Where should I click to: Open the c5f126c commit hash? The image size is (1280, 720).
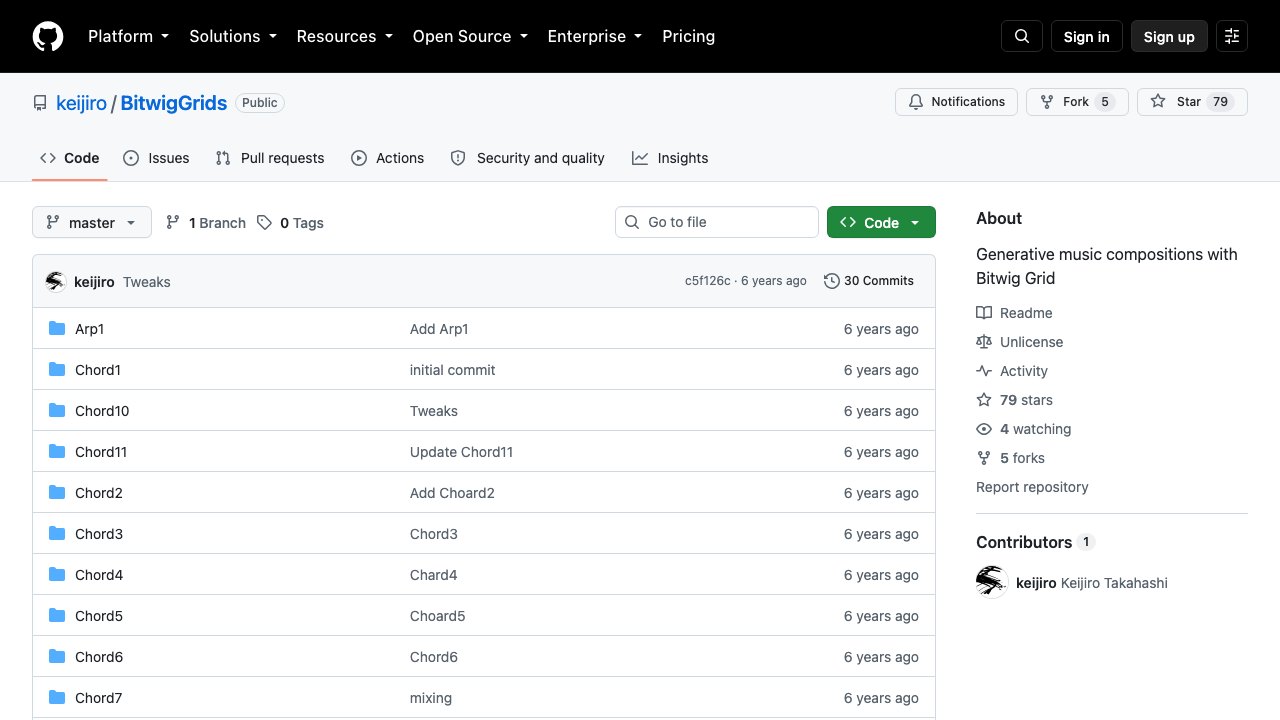pyautogui.click(x=708, y=281)
